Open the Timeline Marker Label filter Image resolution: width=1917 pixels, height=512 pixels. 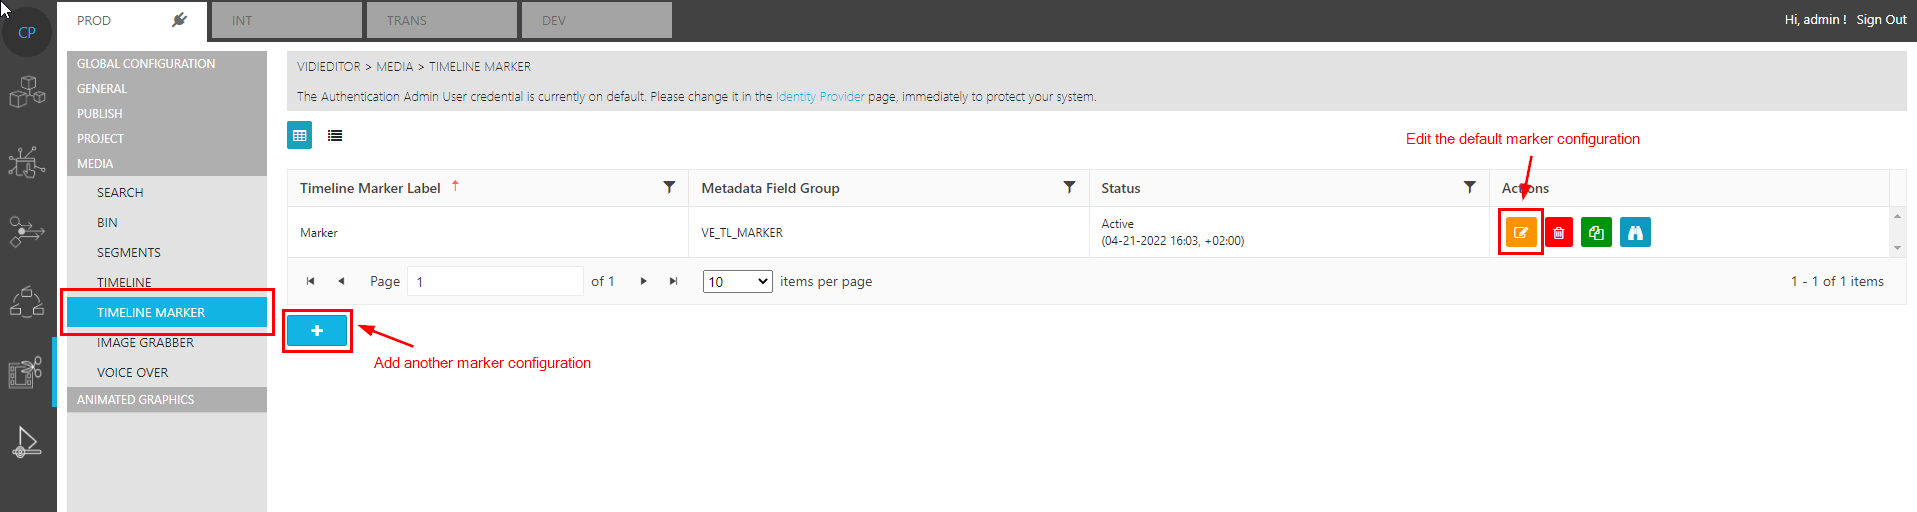[x=669, y=187]
